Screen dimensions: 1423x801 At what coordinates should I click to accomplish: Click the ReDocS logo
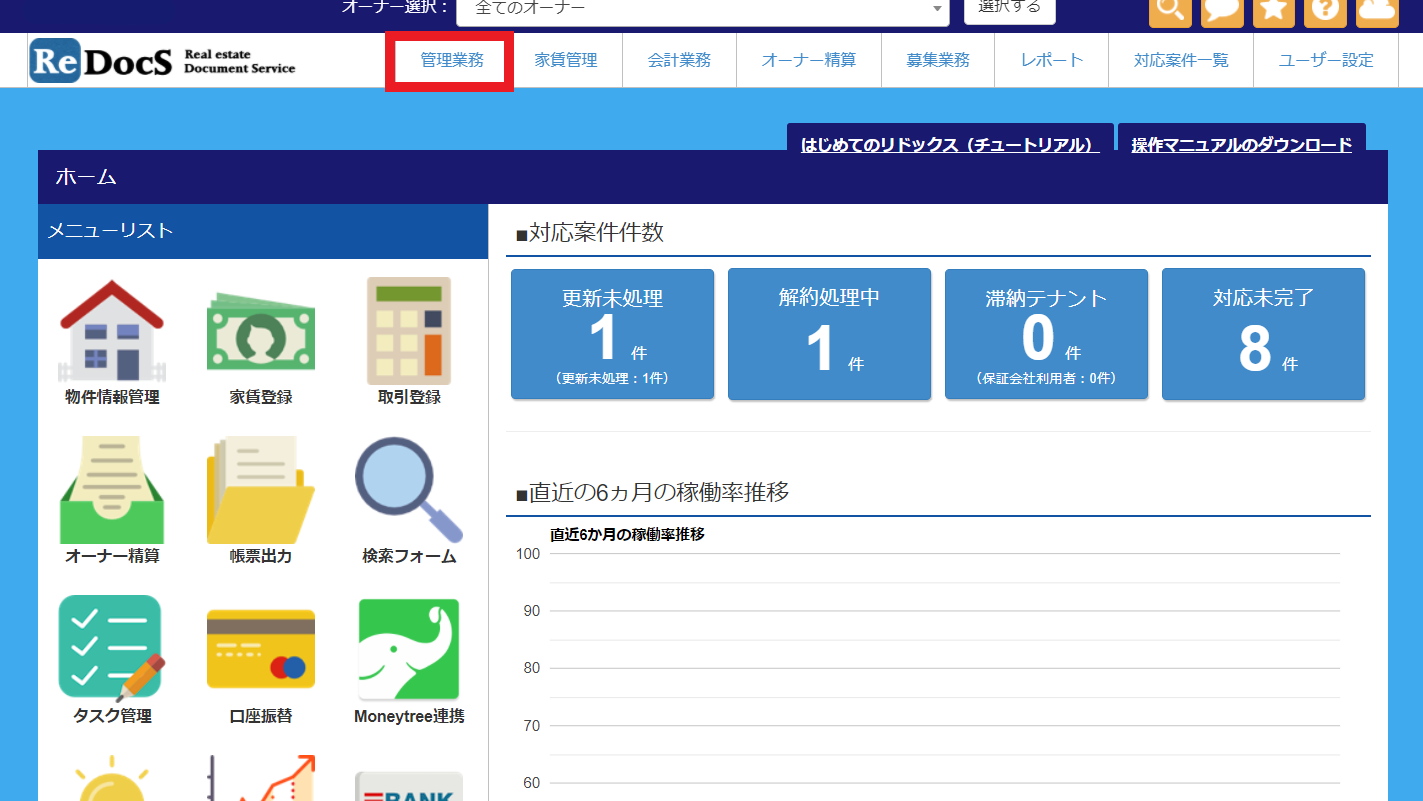pos(163,61)
